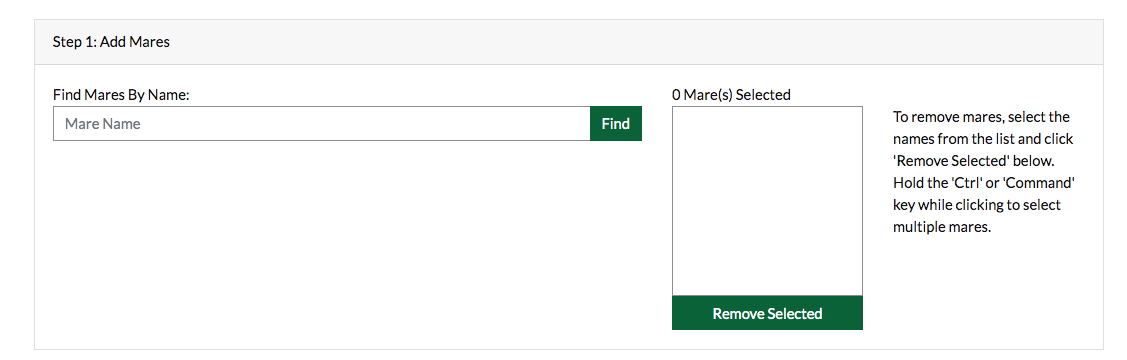
Task: Click the Remove Selected button
Action: pyautogui.click(x=767, y=313)
